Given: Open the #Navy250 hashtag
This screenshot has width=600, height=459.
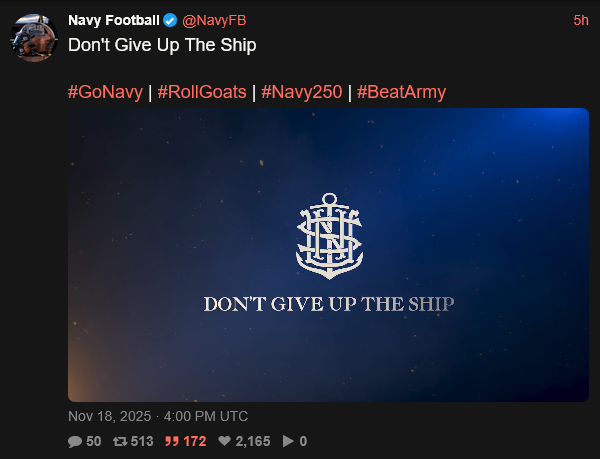Looking at the screenshot, I should pyautogui.click(x=302, y=92).
